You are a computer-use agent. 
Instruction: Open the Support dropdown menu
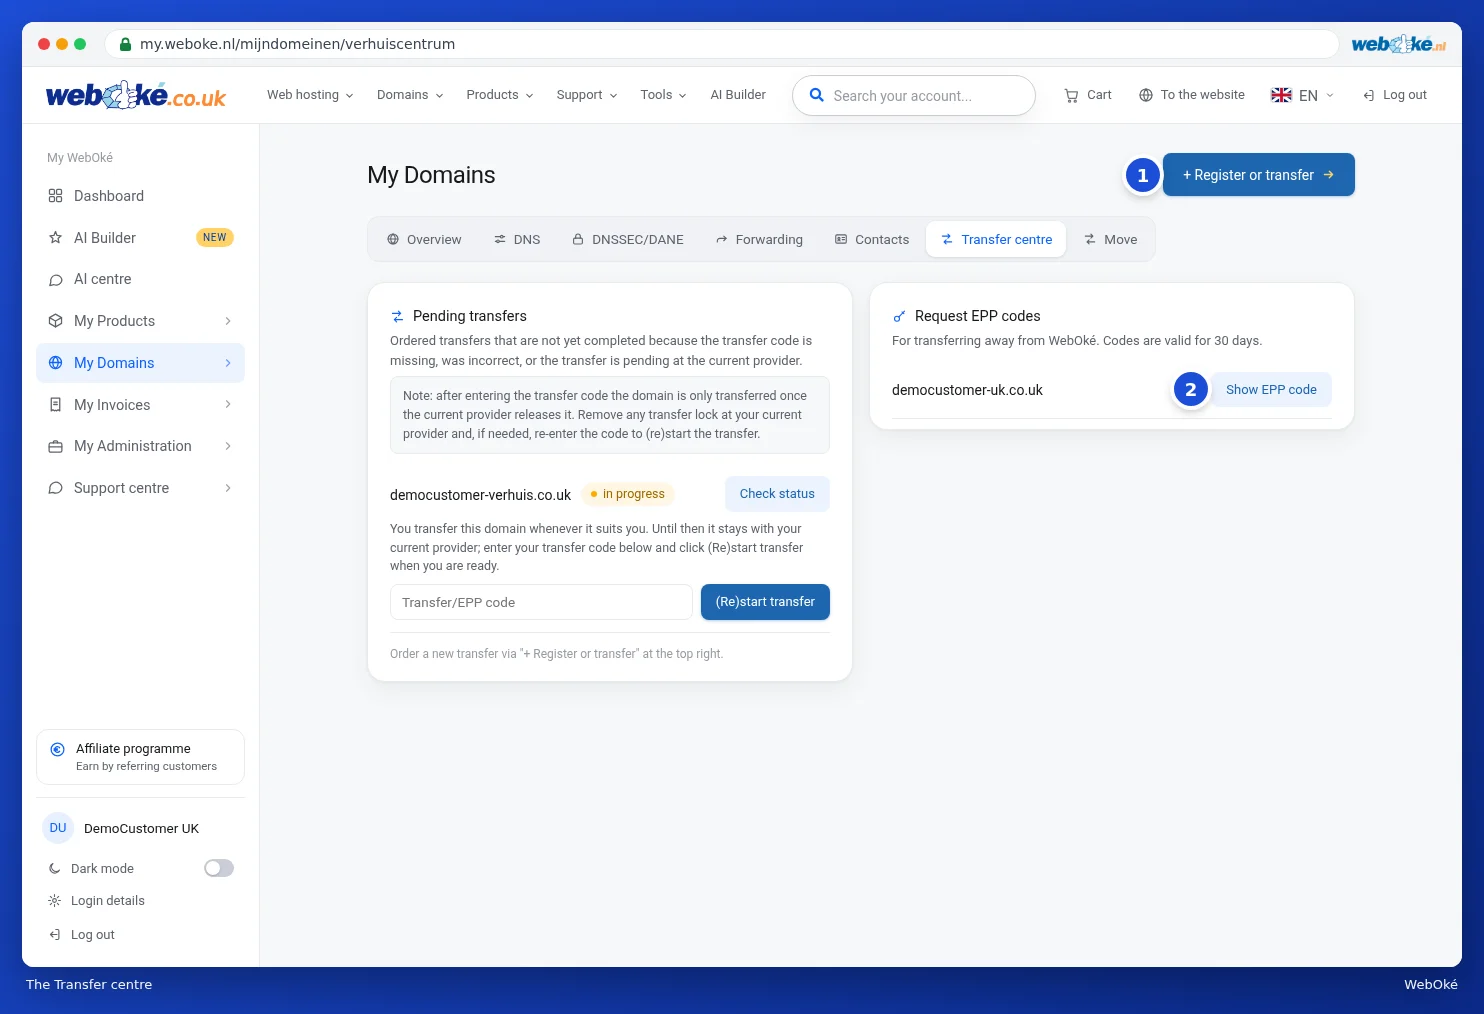(x=587, y=95)
